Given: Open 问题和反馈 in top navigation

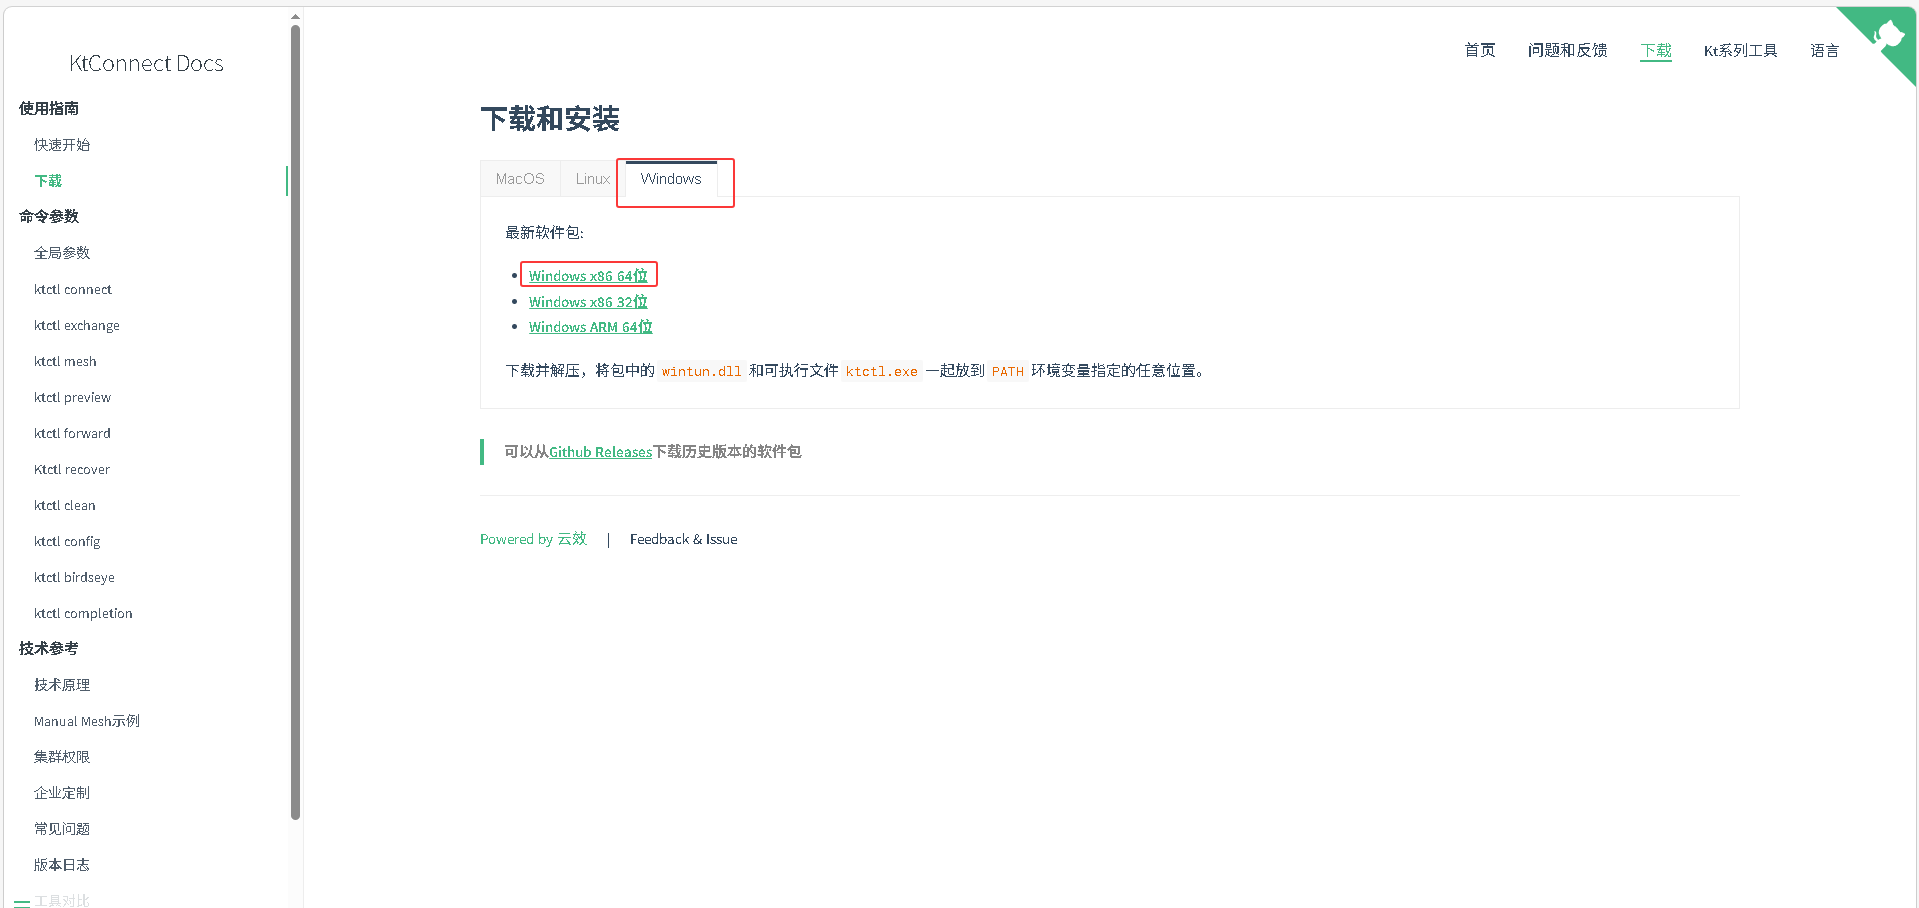Looking at the screenshot, I should click(1567, 50).
